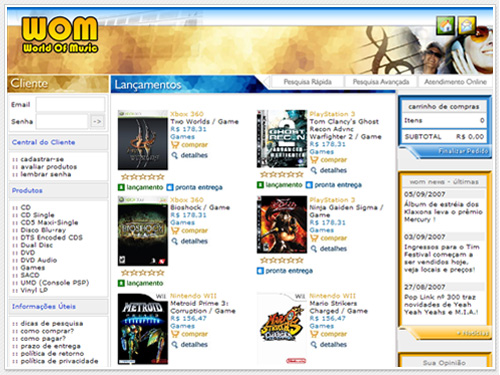Open the yellow mail envelope icon
Viewport: 500px width, 375px height.
pos(467,25)
